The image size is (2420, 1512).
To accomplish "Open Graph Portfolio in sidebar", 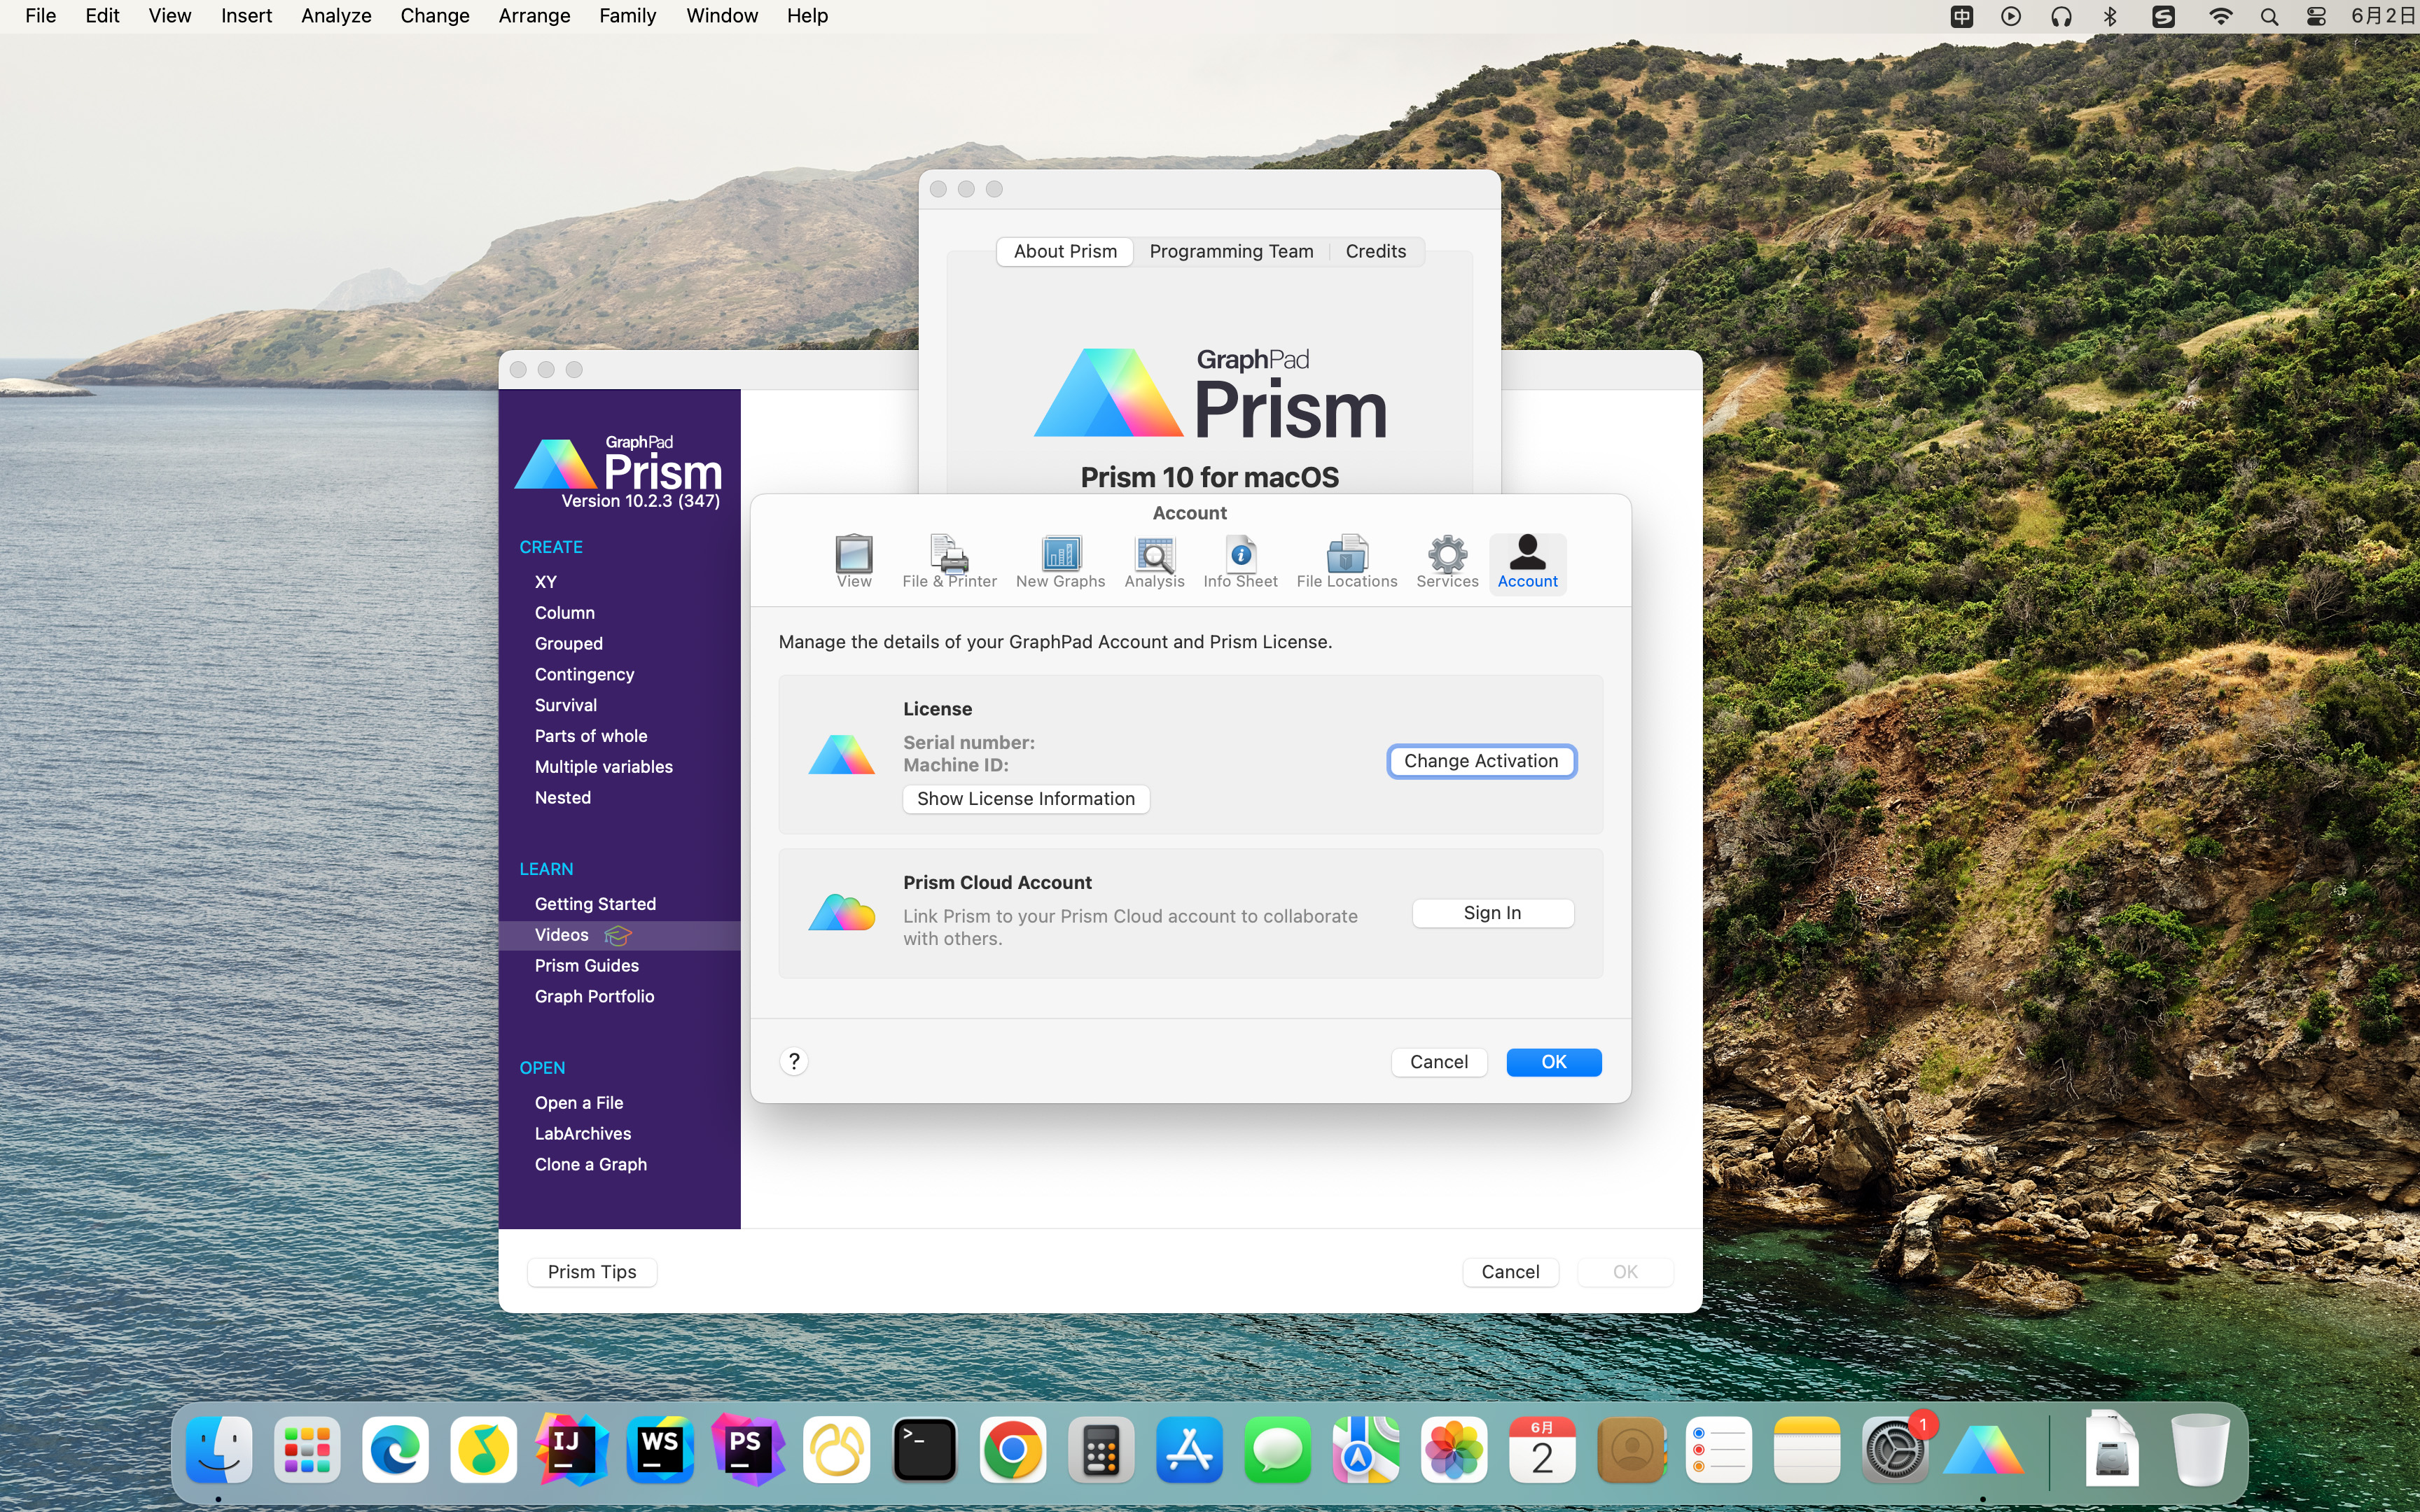I will [x=594, y=997].
